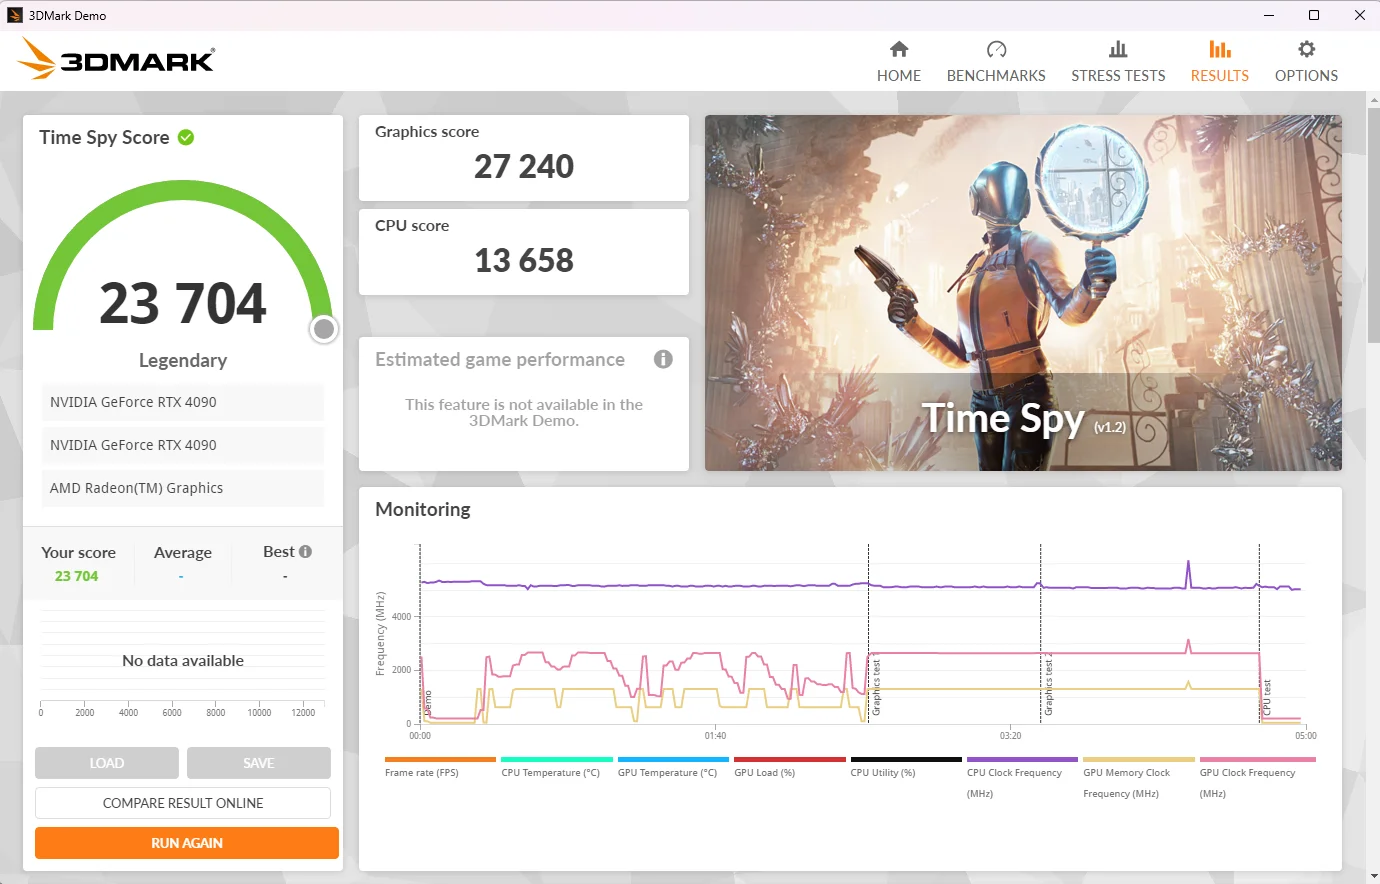The width and height of the screenshot is (1380, 884).
Task: Go to the HOME tab
Action: click(x=899, y=62)
